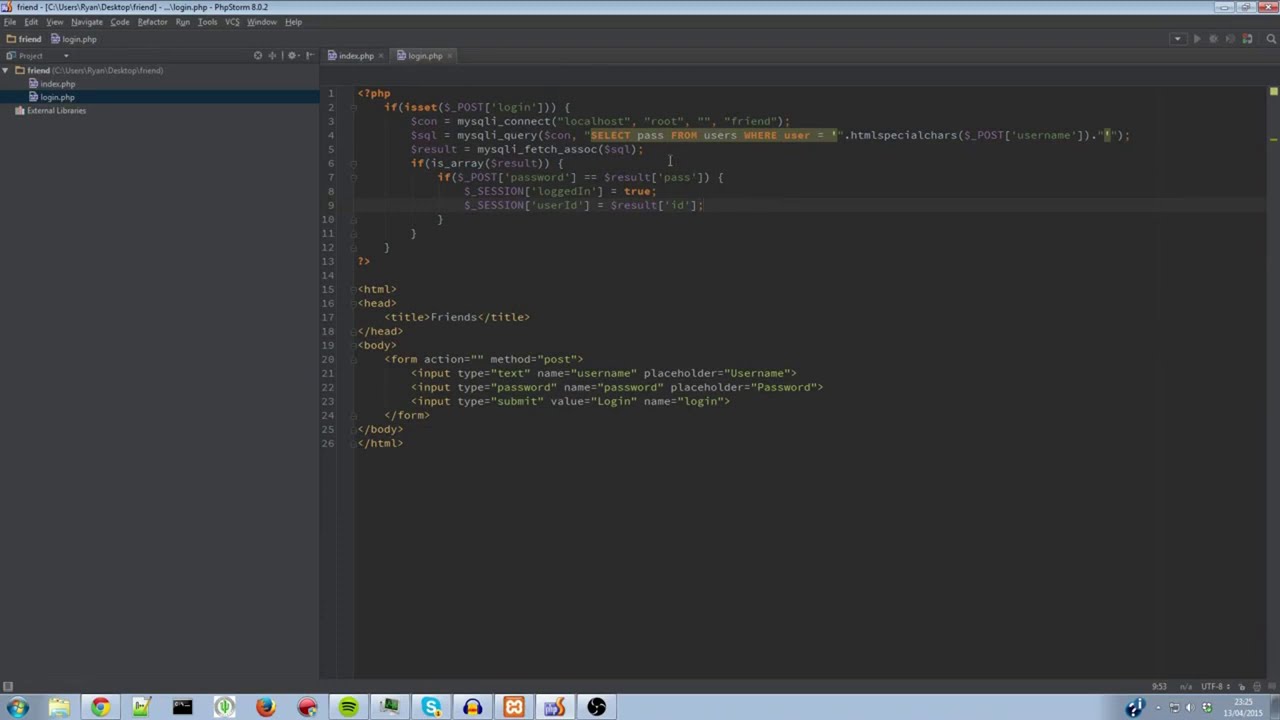Image resolution: width=1280 pixels, height=720 pixels.
Task: Open the Project panel settings gear
Action: (292, 56)
